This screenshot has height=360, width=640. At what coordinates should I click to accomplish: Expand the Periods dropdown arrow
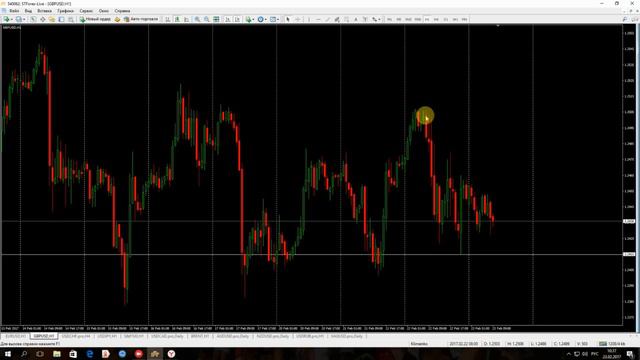click(266, 19)
